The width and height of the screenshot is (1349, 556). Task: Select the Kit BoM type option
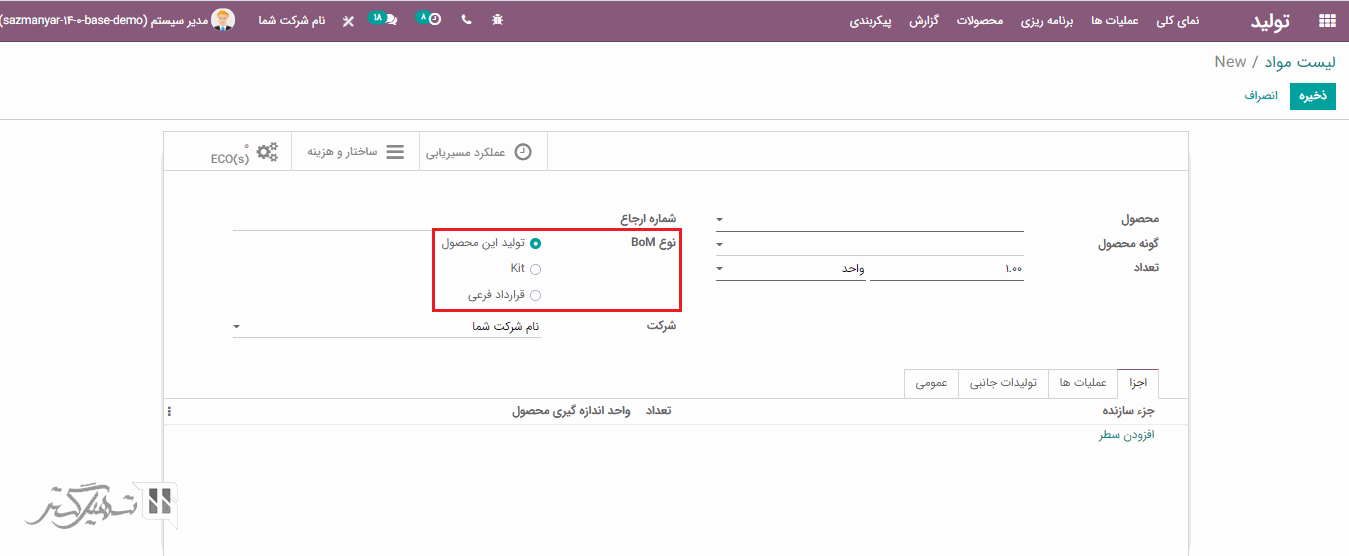pyautogui.click(x=536, y=269)
